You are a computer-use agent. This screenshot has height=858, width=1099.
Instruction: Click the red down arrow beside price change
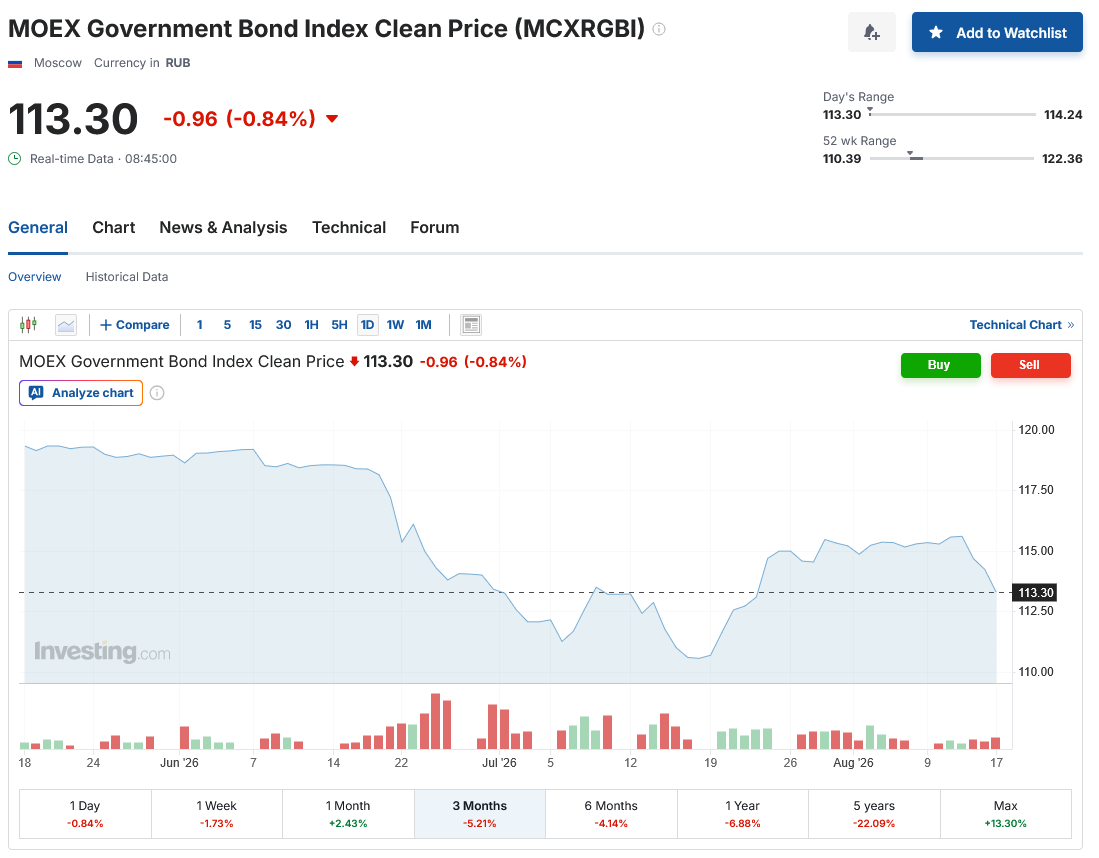coord(332,118)
